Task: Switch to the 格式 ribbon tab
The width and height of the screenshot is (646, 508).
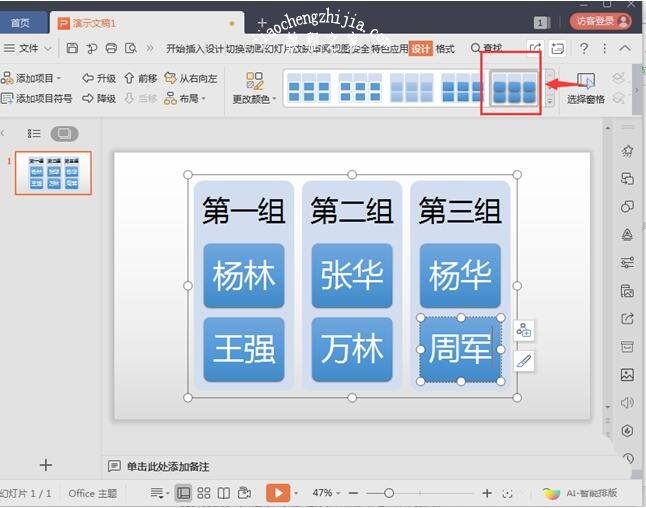Action: click(x=445, y=49)
